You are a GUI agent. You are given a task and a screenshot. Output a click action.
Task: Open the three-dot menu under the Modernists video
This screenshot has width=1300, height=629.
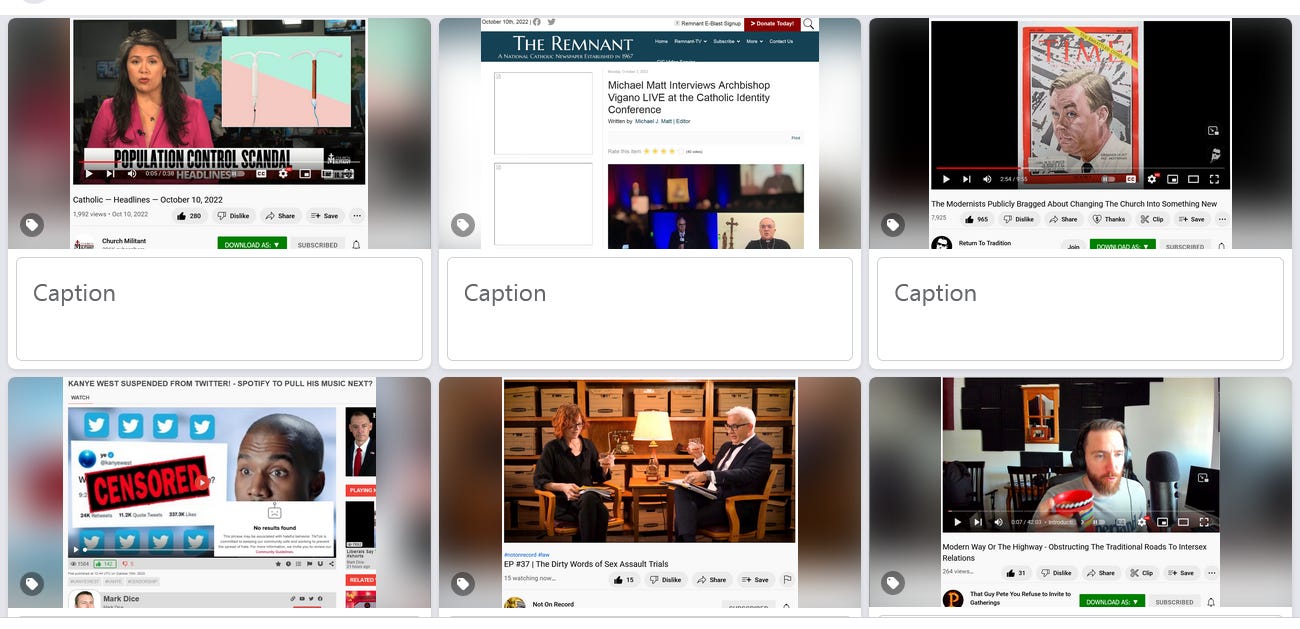click(x=1222, y=219)
